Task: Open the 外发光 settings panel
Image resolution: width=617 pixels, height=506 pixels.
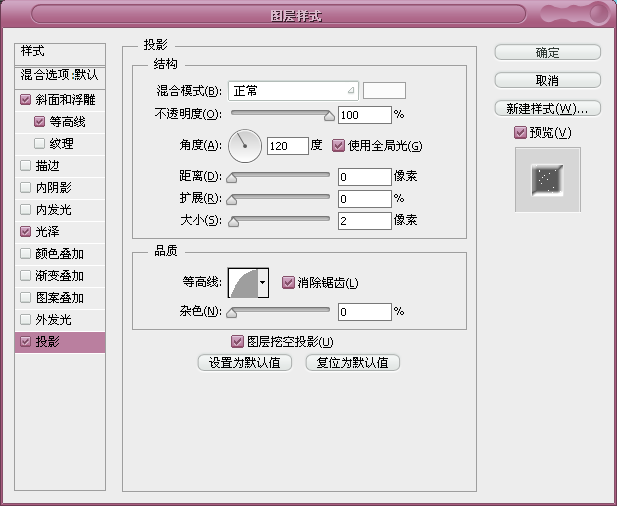Action: [54, 319]
